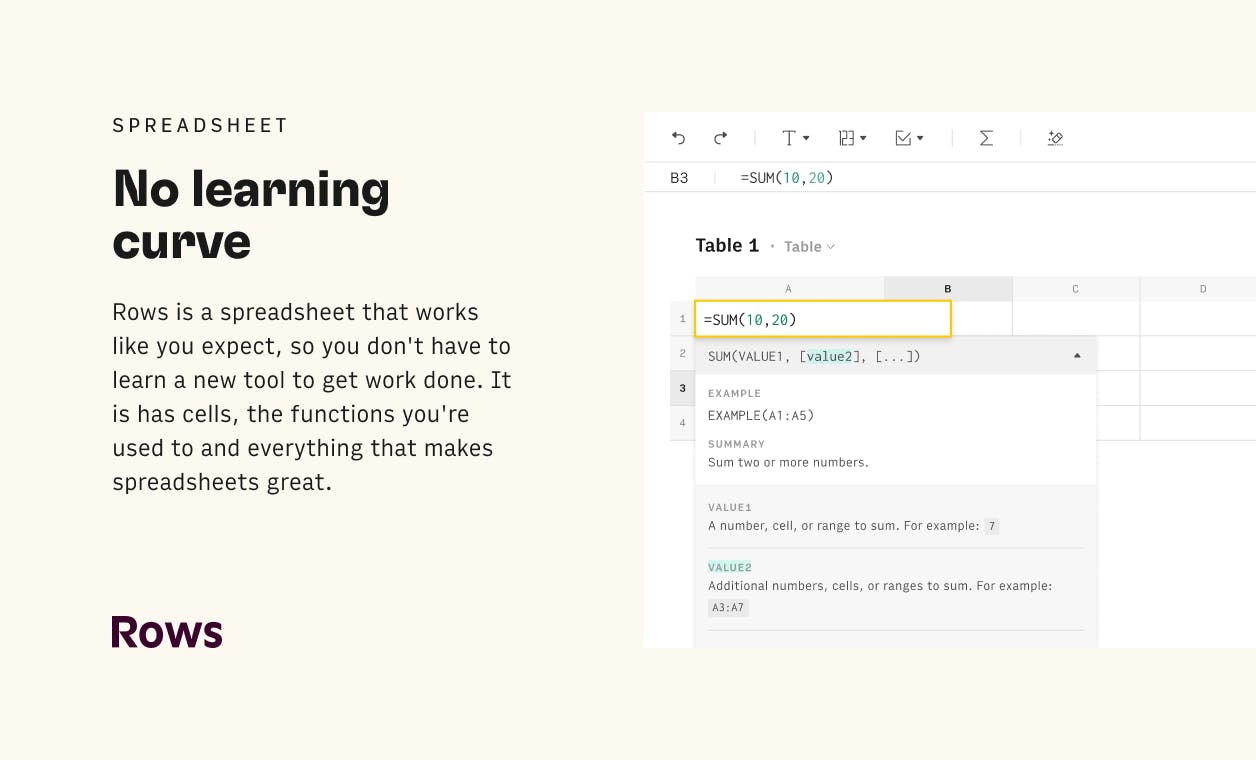Click cell C1 in the table

pos(1076,319)
